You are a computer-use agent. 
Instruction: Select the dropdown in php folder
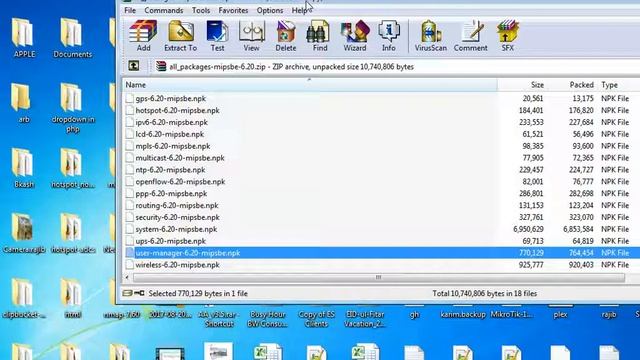pos(73,108)
